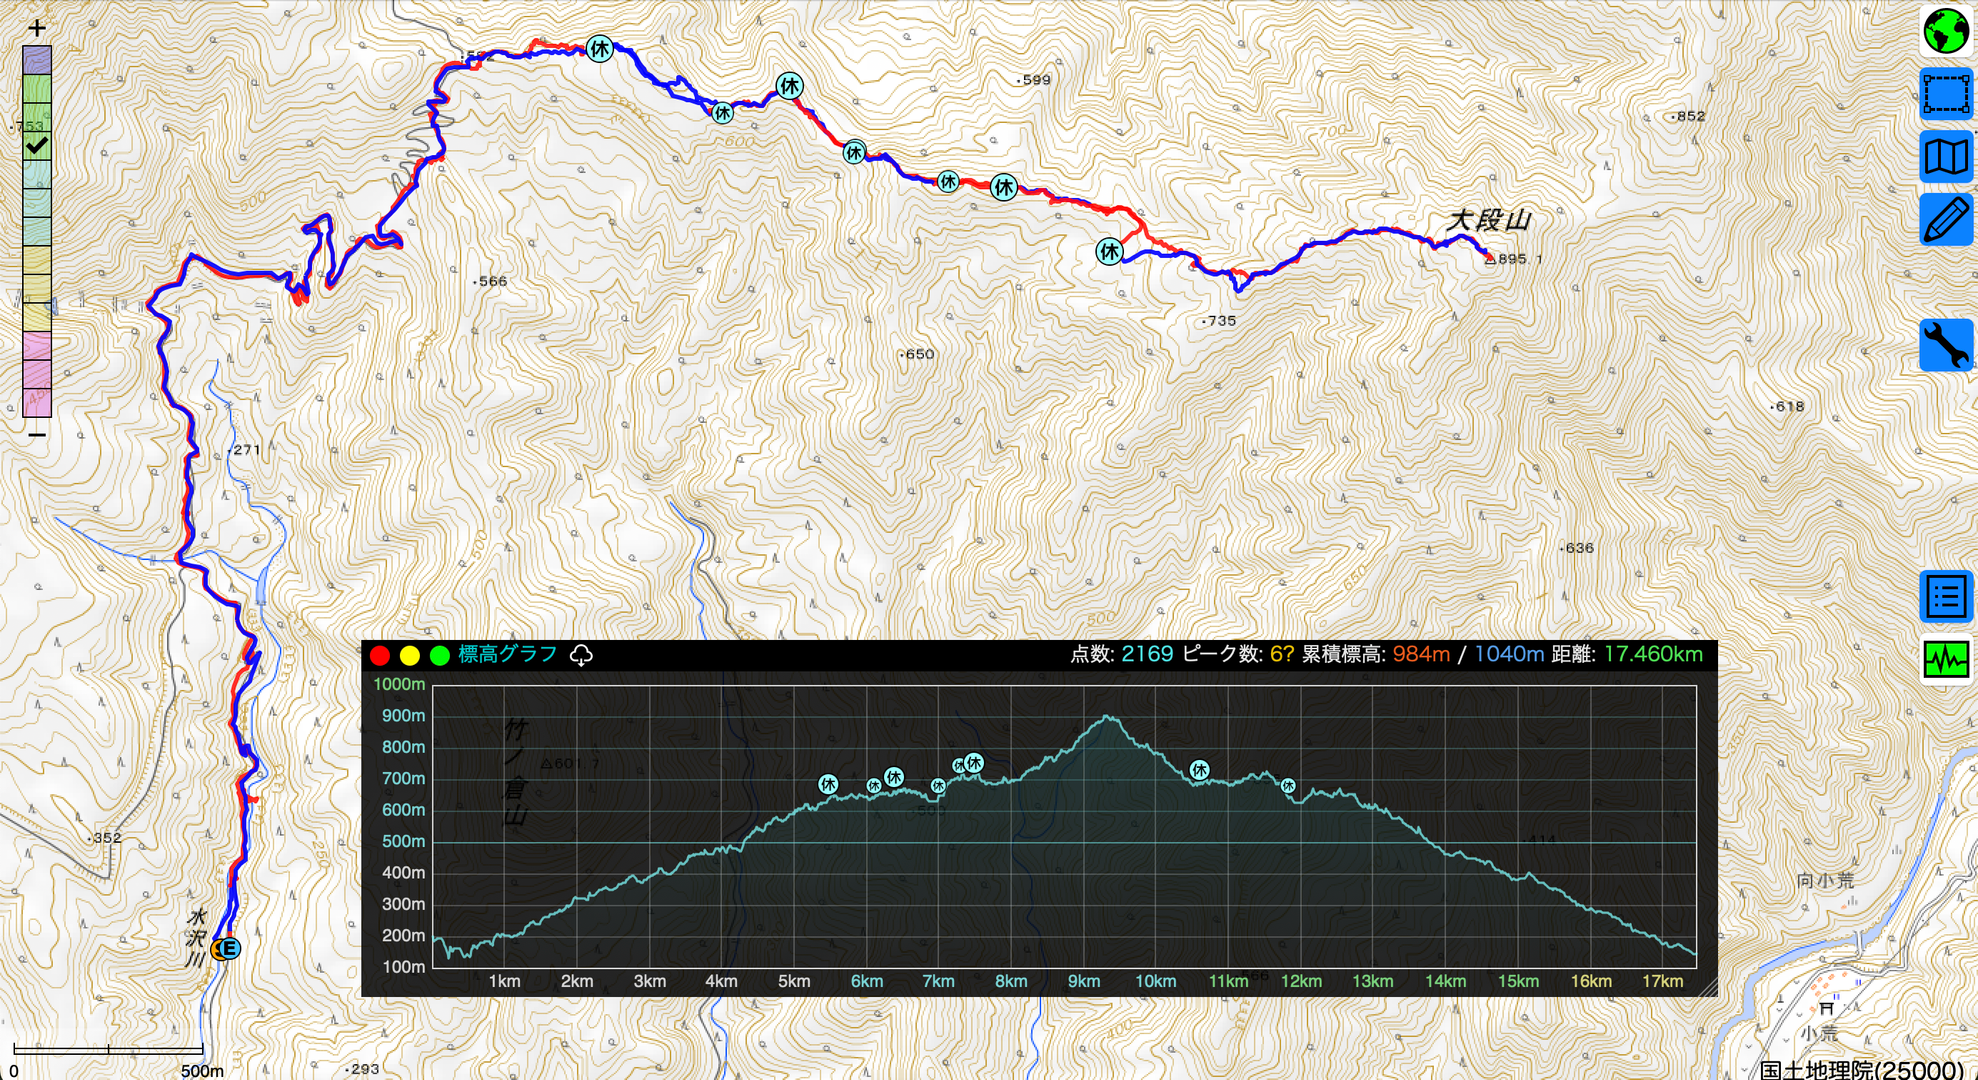Open the list panel icon
This screenshot has height=1080, width=1978.
pyautogui.click(x=1945, y=597)
